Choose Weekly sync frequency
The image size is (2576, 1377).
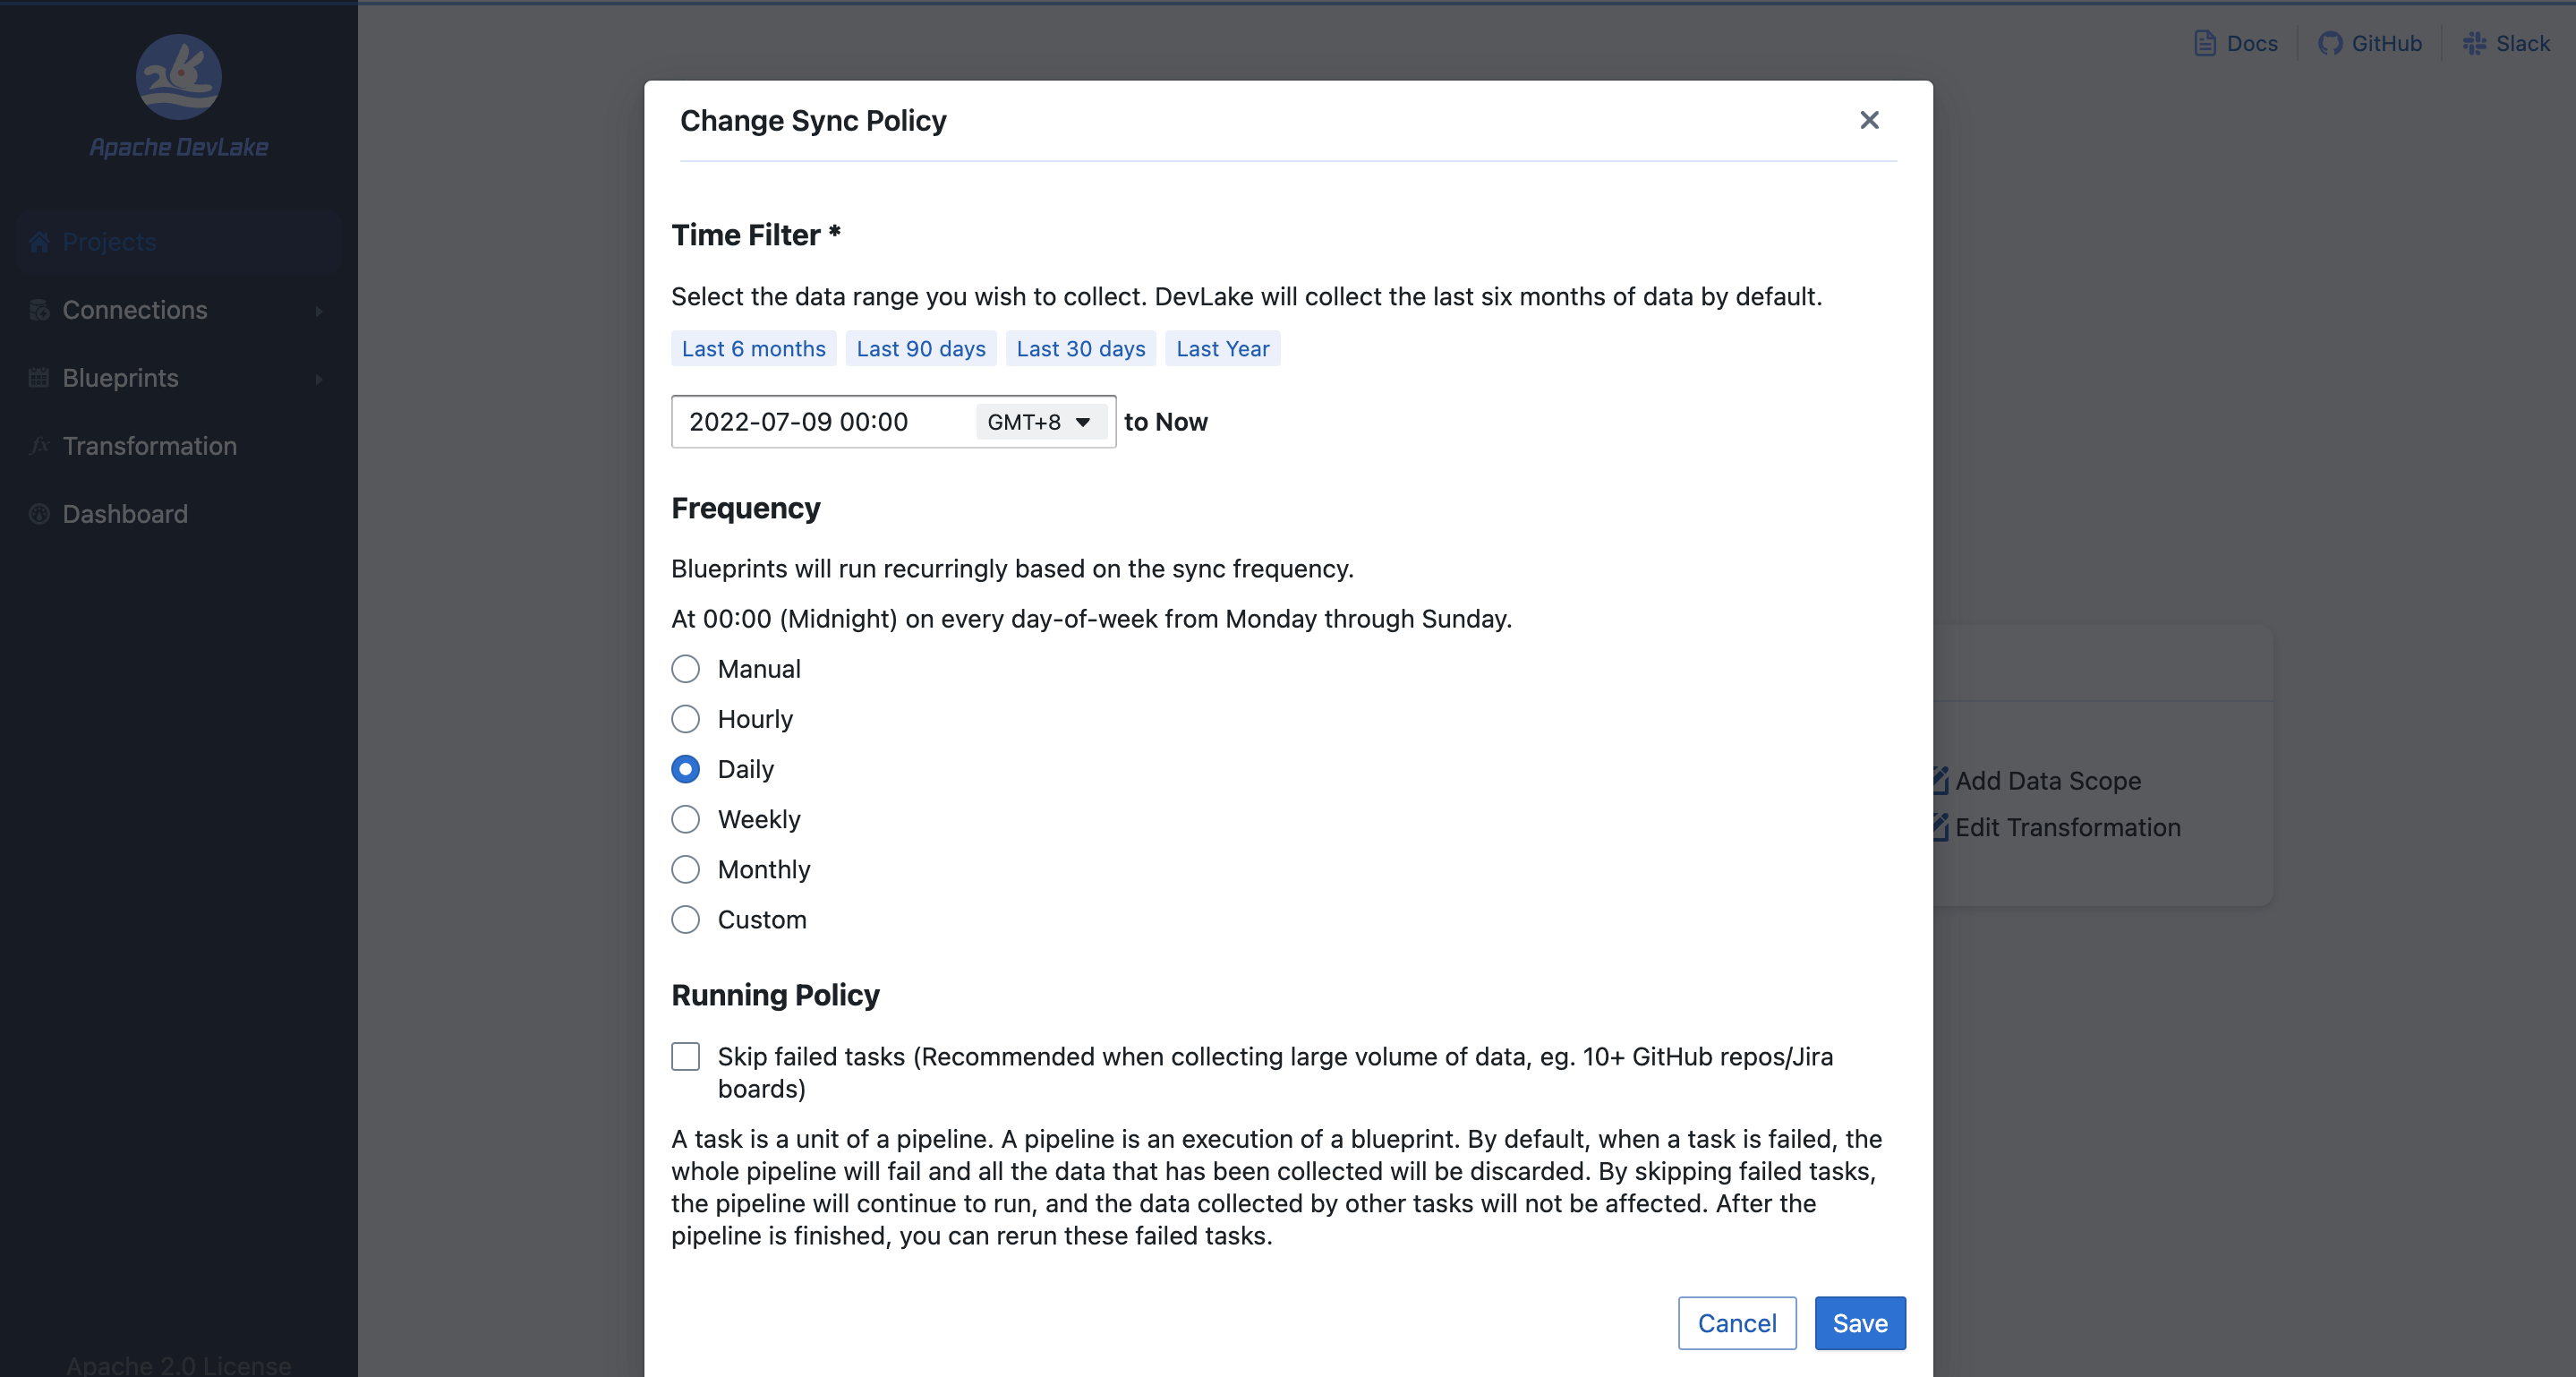(685, 819)
